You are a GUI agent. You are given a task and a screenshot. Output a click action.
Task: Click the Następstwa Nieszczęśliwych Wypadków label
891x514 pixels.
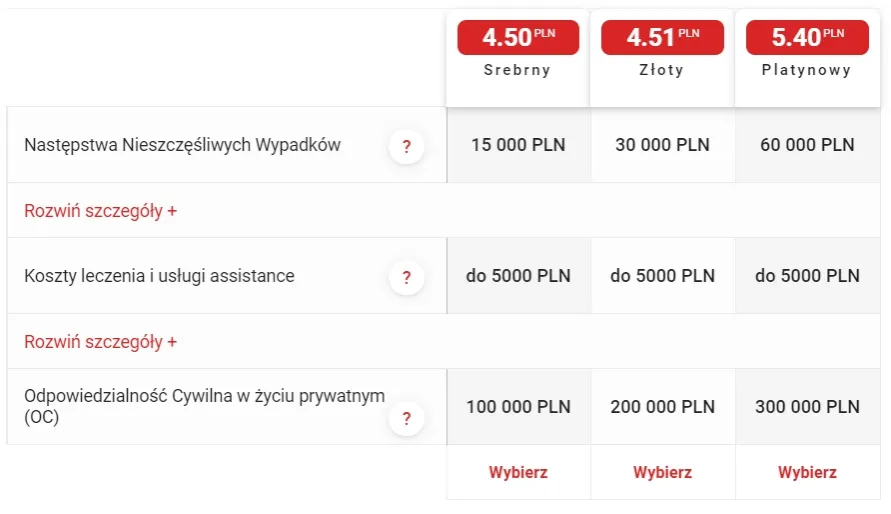(182, 145)
